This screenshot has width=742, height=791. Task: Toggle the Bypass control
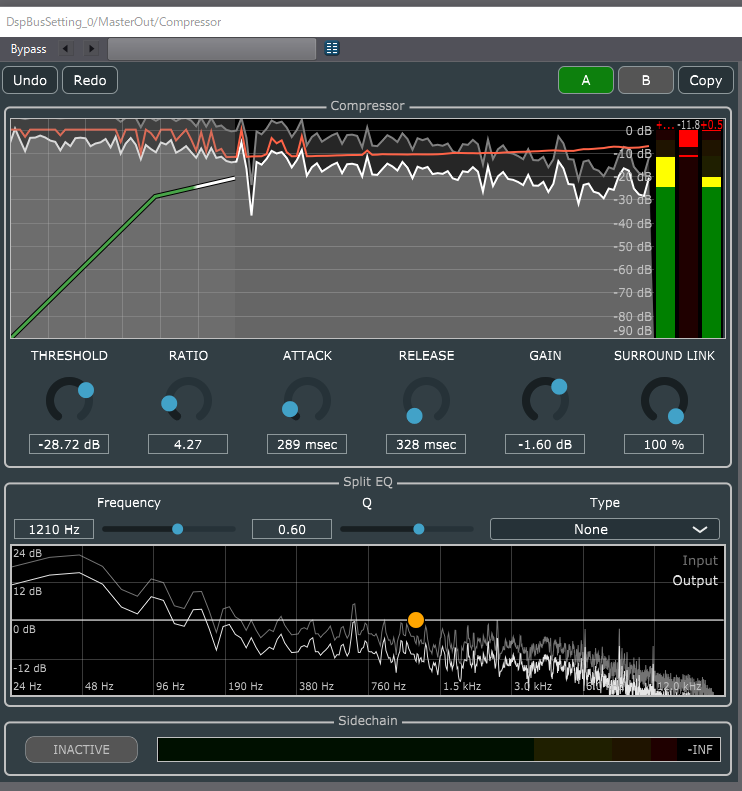pyautogui.click(x=28, y=49)
